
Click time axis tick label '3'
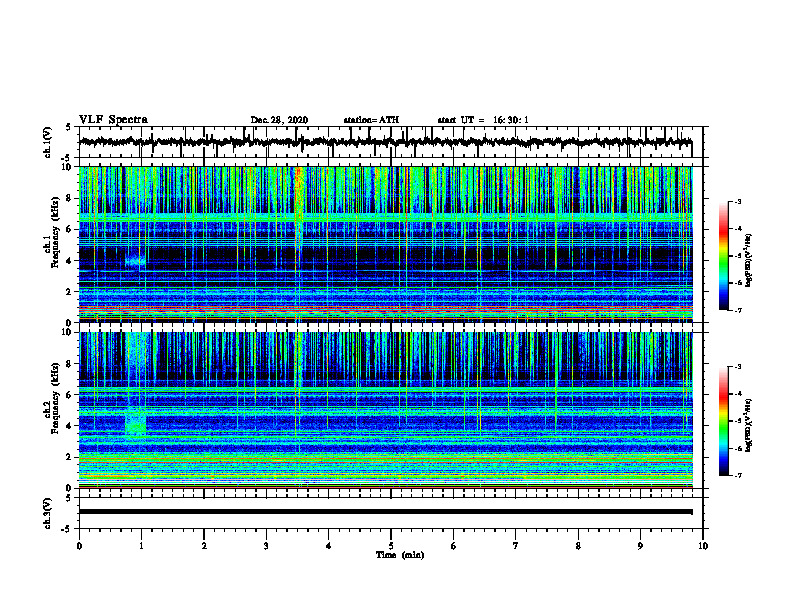(266, 546)
